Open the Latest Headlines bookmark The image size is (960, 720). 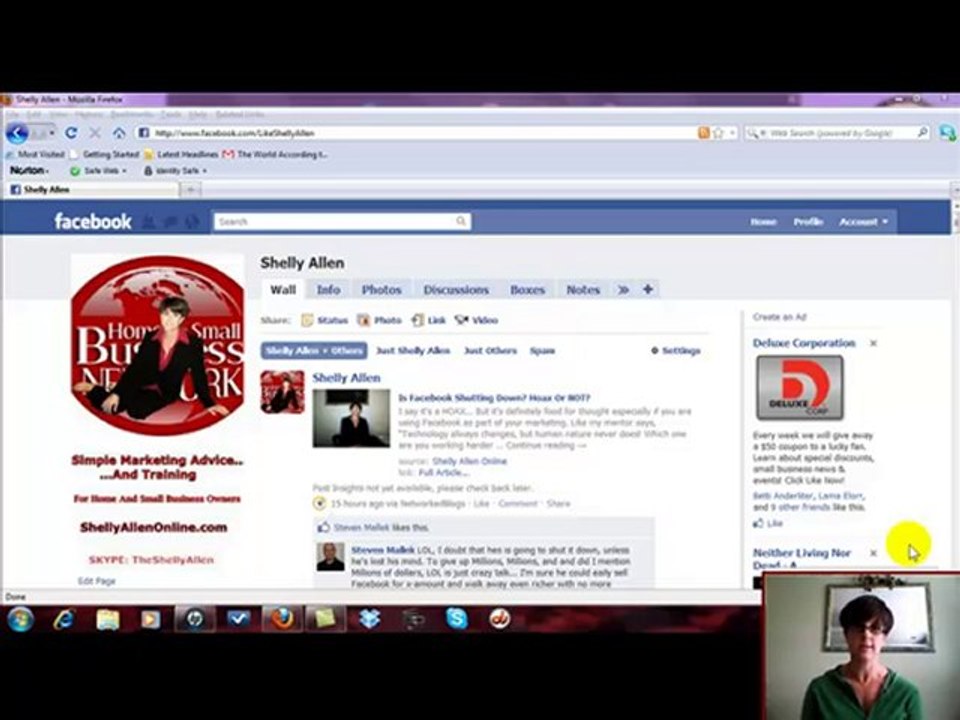click(x=181, y=155)
